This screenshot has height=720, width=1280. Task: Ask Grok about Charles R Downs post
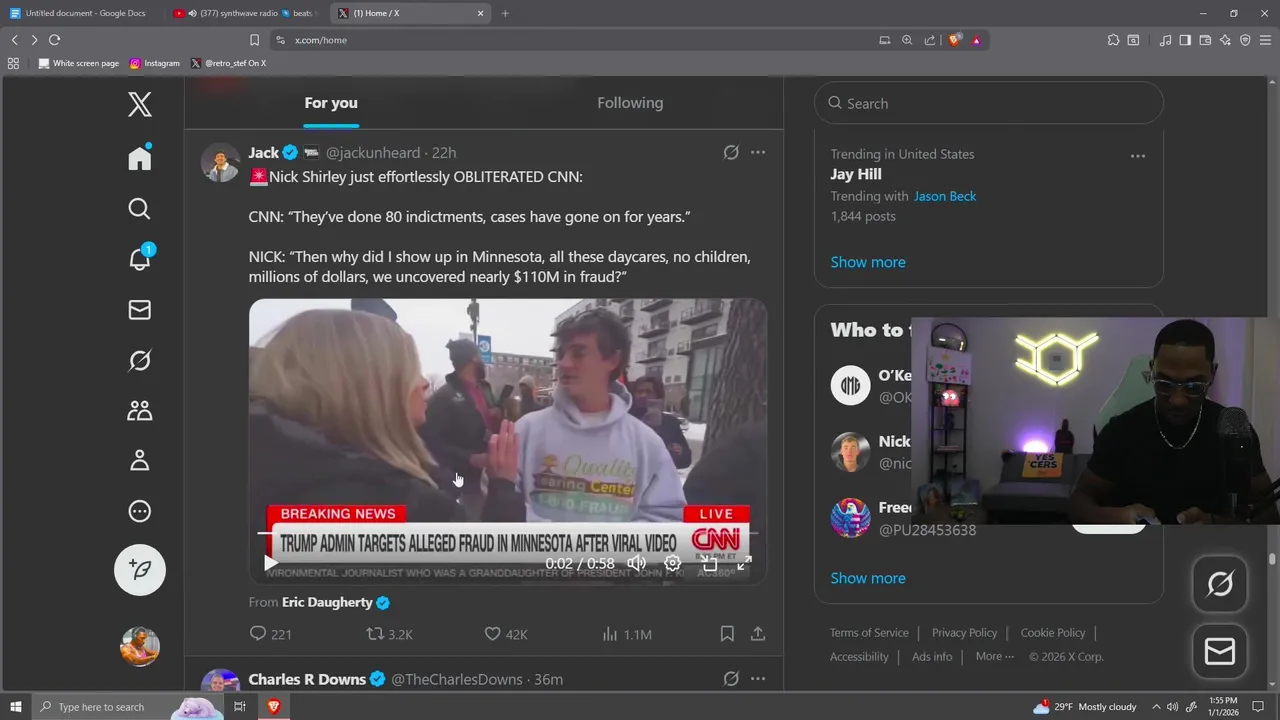point(731,679)
